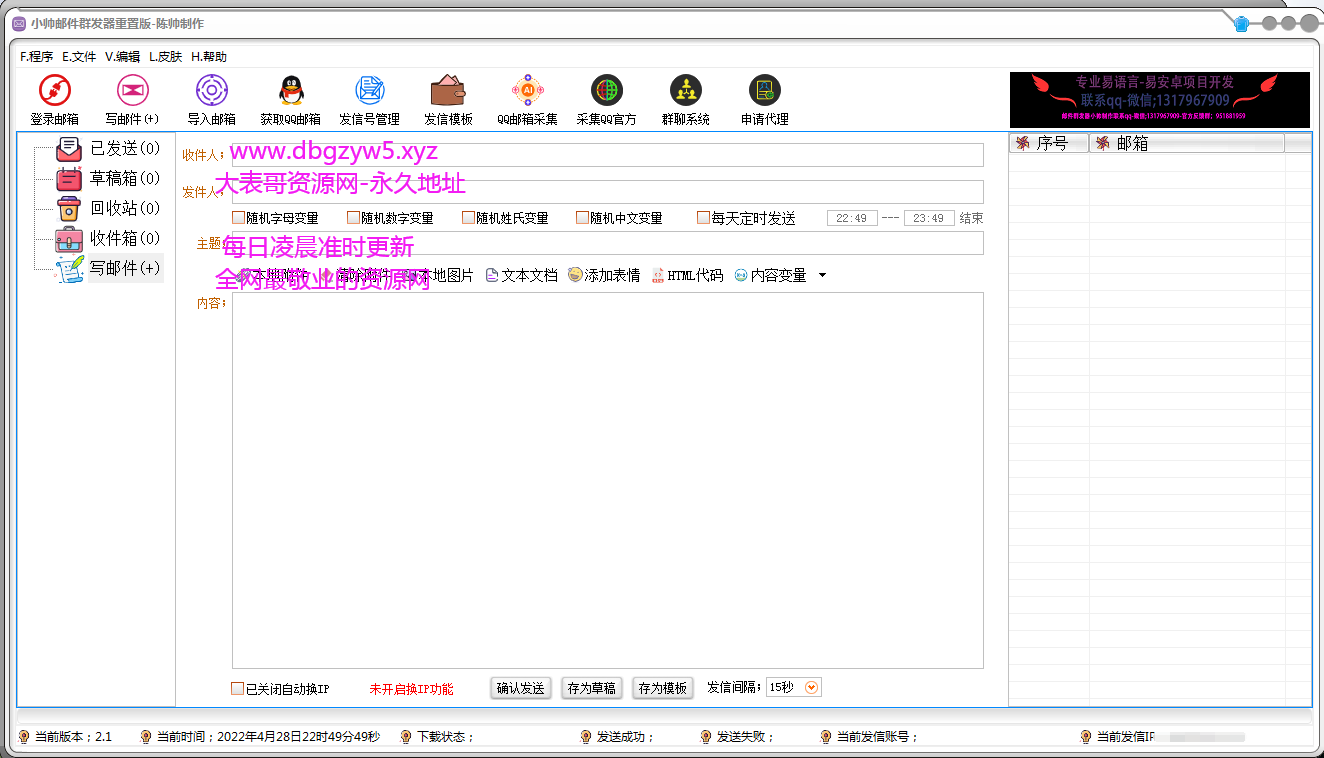
Task: Enable the 随机字母变量 checkbox
Action: [x=238, y=217]
